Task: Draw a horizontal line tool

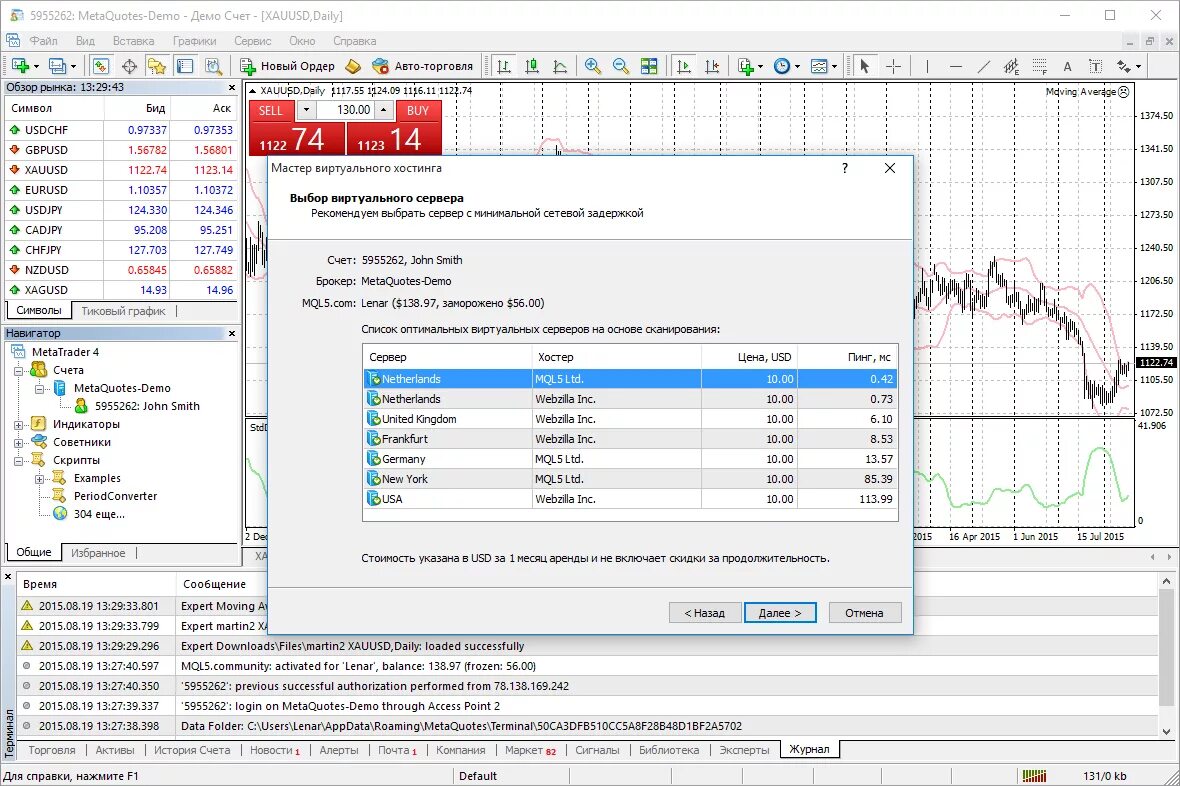Action: coord(956,66)
